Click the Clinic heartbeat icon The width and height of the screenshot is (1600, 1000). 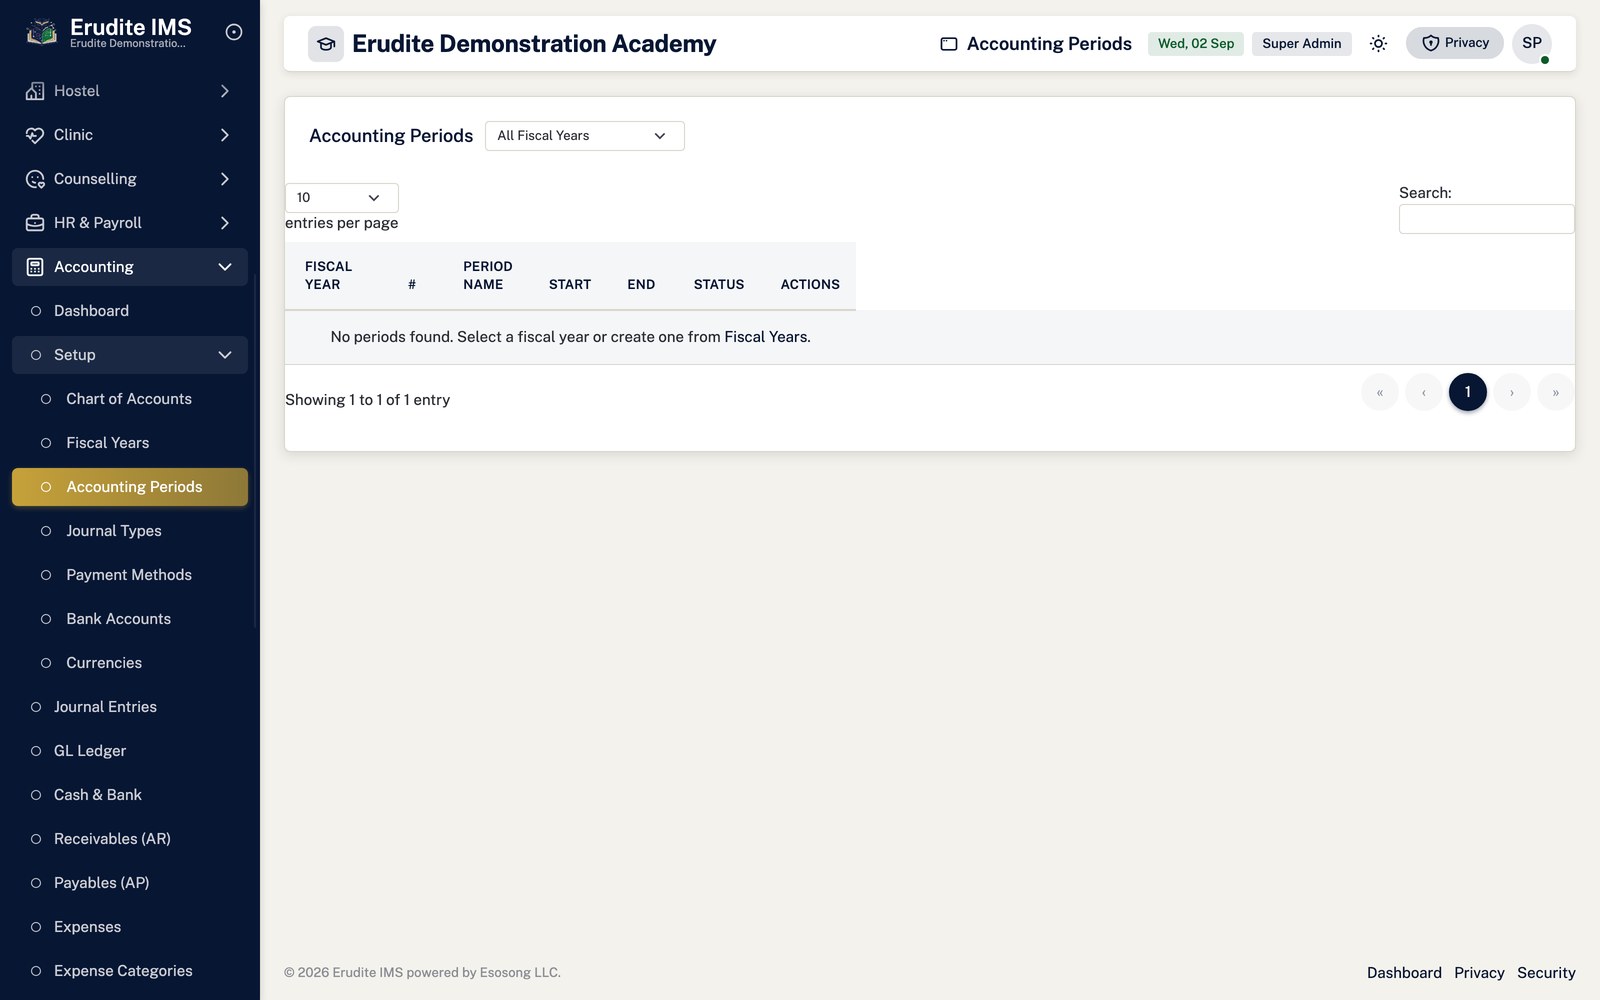35,135
